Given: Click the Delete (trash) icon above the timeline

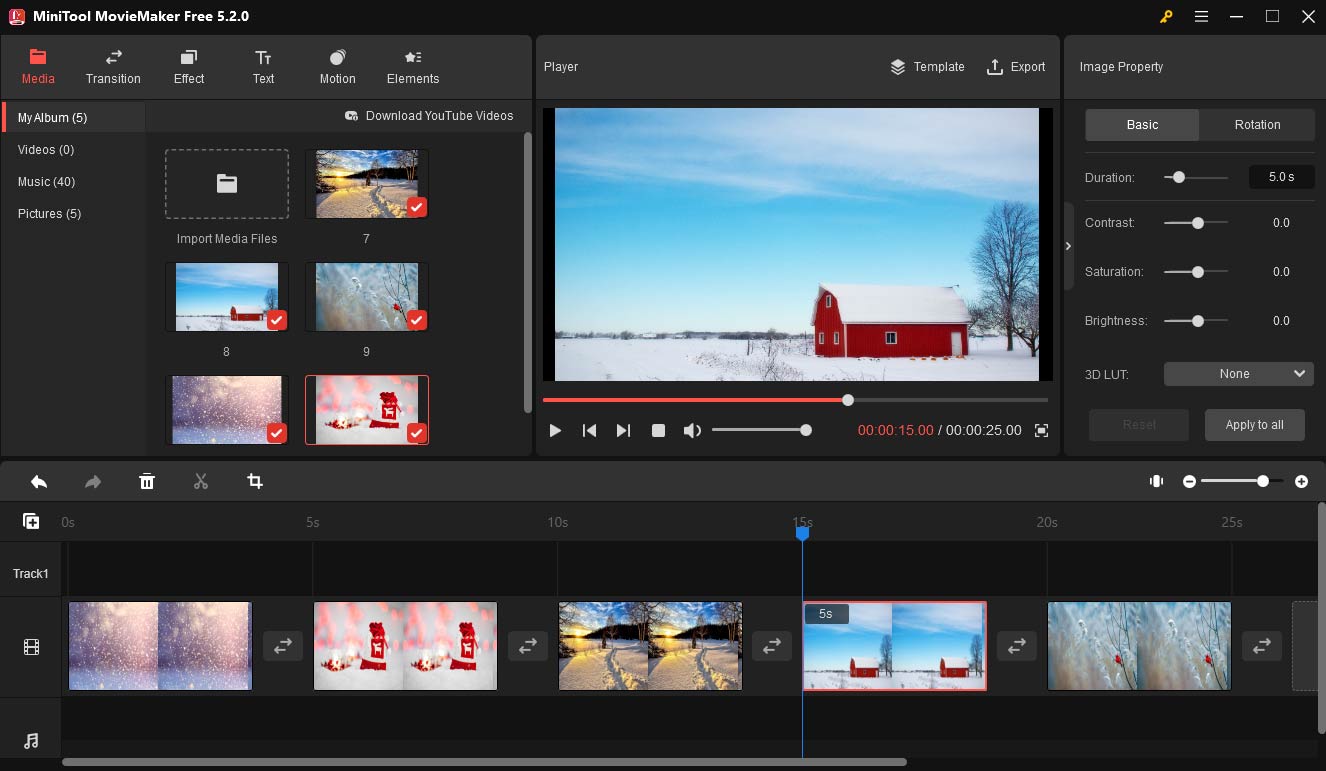Looking at the screenshot, I should coord(147,481).
